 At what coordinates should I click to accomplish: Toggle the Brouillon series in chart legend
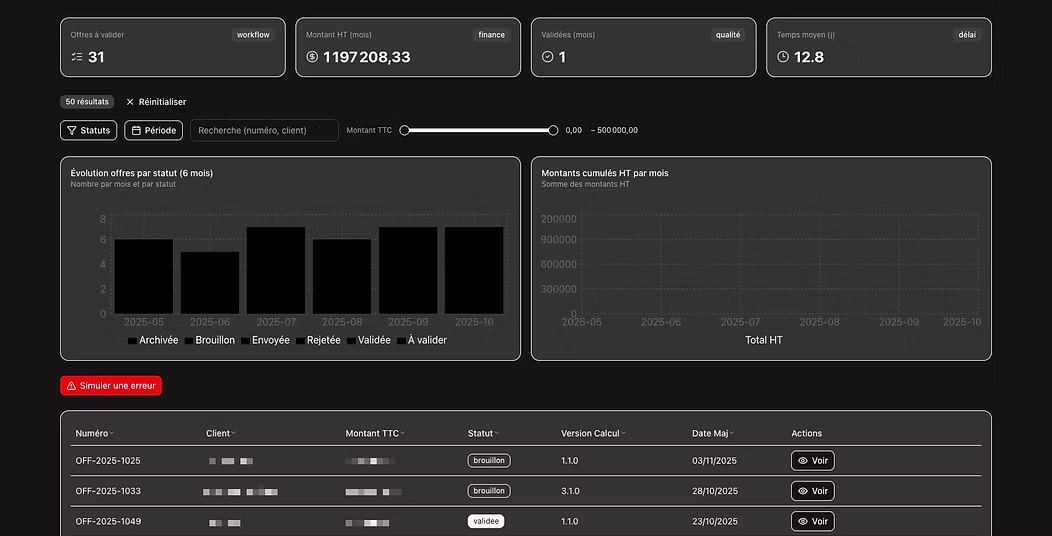pos(209,340)
